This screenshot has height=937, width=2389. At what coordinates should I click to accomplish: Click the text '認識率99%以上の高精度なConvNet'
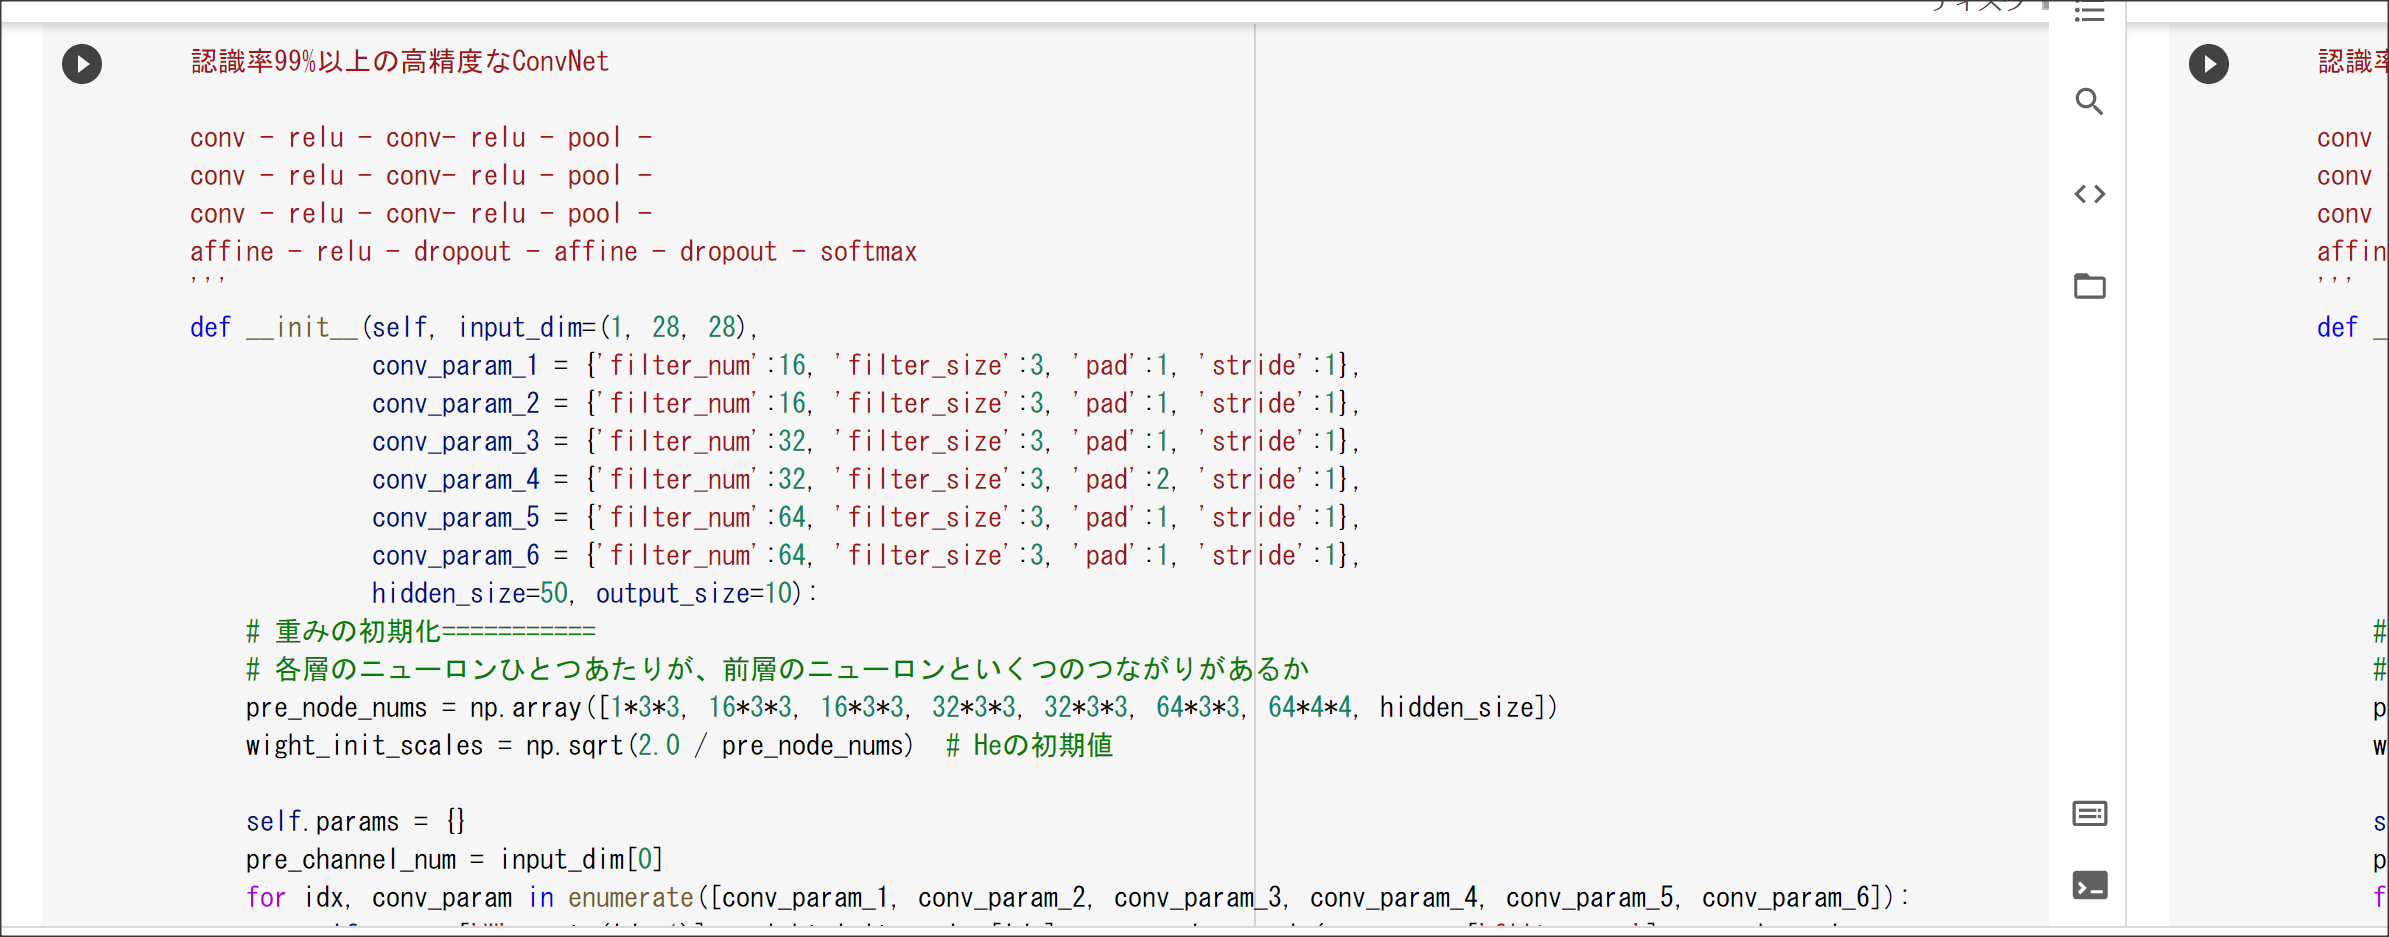(400, 62)
